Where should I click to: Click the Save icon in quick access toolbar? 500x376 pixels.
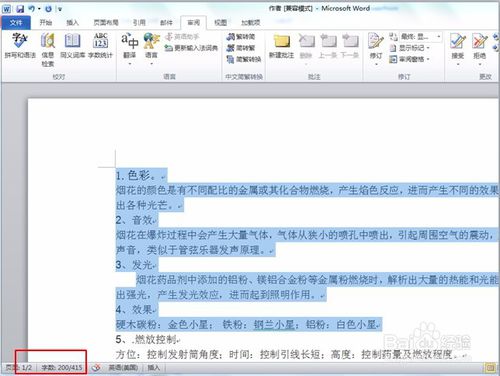(x=20, y=9)
